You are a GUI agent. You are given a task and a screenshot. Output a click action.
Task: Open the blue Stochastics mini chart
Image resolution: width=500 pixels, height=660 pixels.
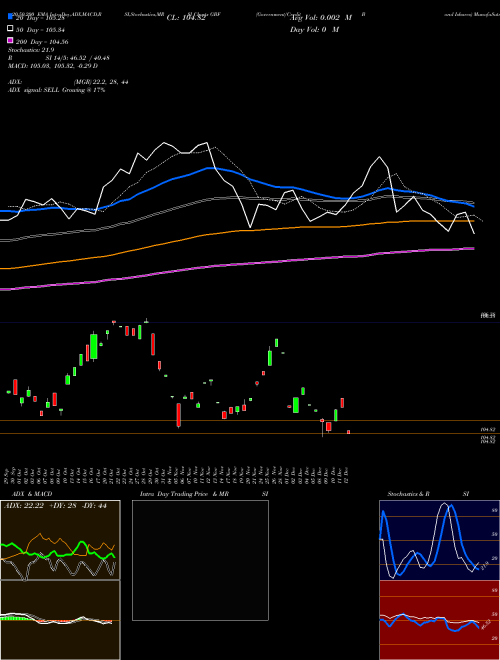click(x=439, y=540)
